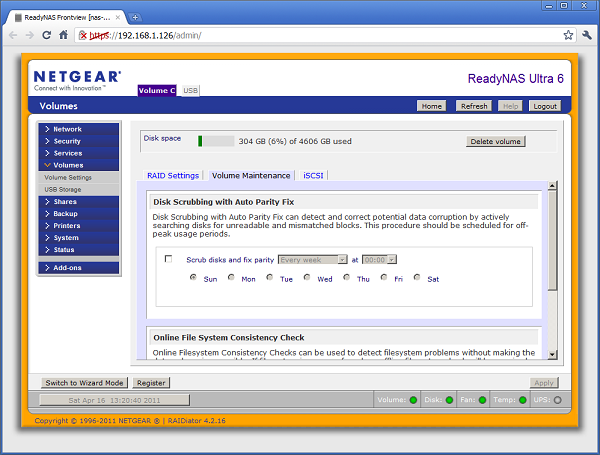Click the disk space usage bar

(216, 141)
